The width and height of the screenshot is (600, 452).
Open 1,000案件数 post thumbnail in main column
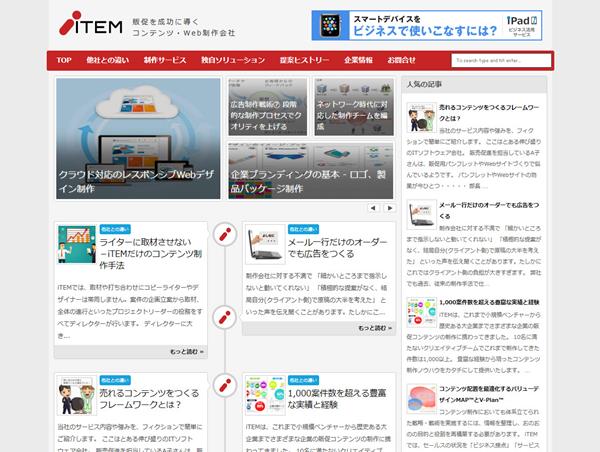click(x=265, y=395)
